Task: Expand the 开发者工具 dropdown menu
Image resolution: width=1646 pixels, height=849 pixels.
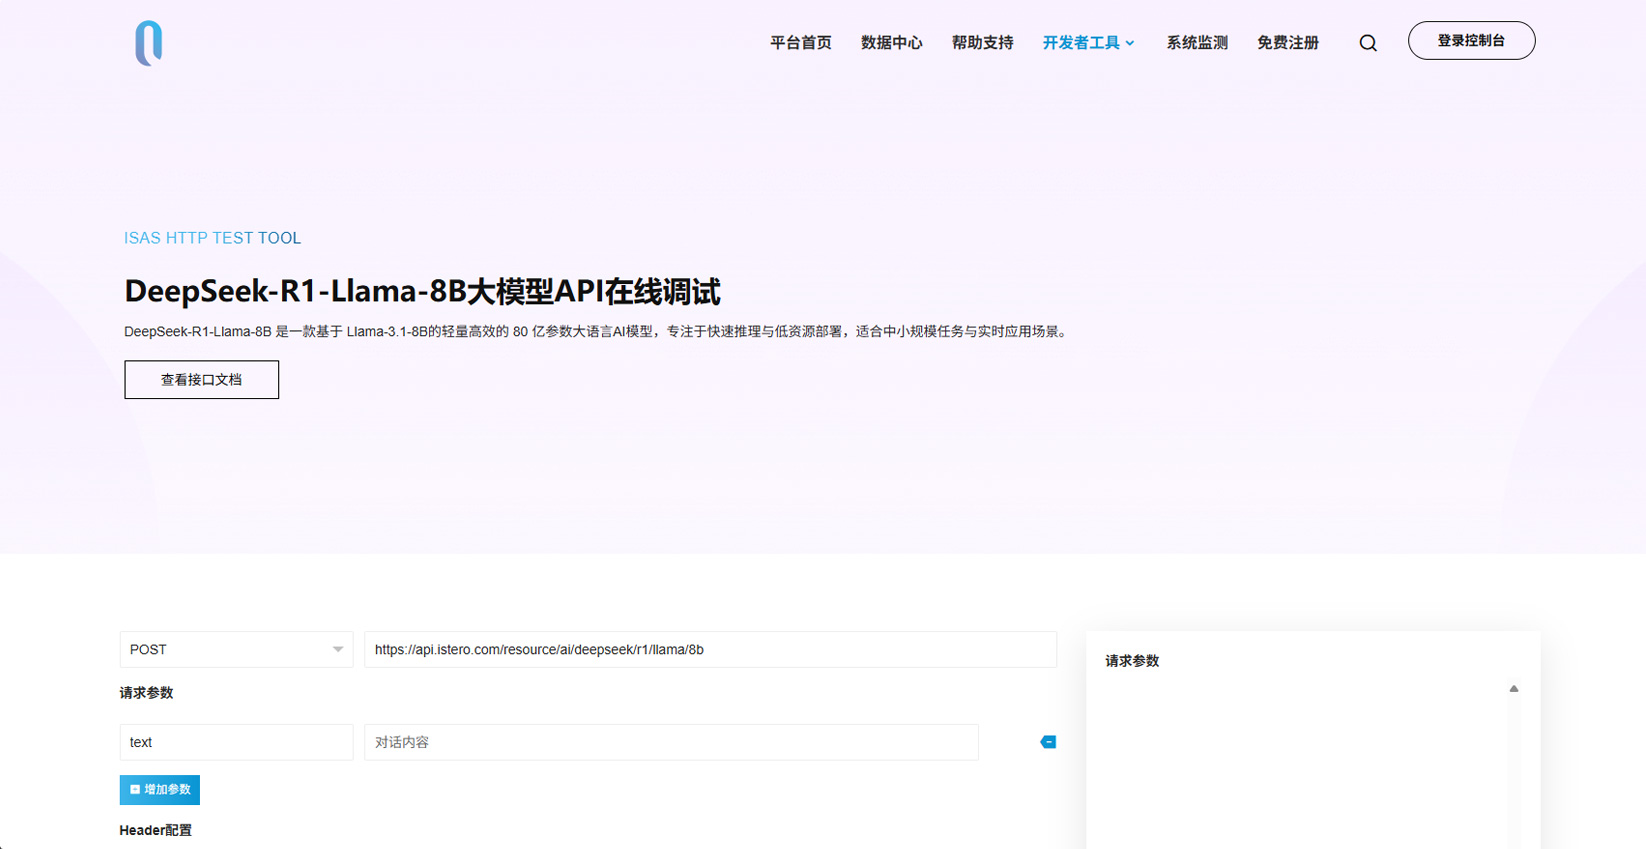Action: tap(1088, 43)
